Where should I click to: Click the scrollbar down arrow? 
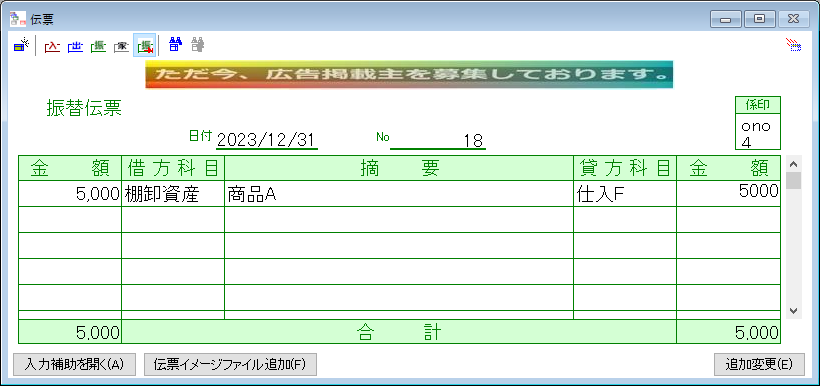(794, 311)
